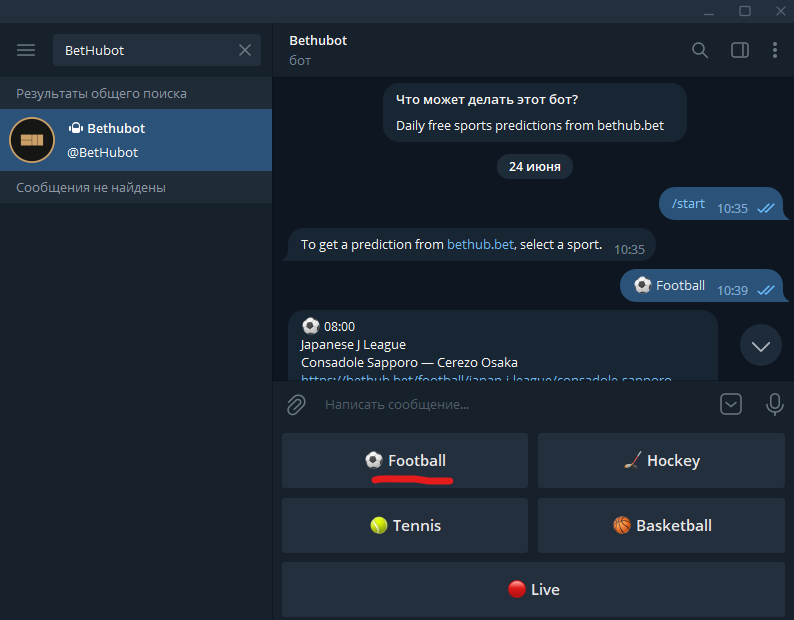The height and width of the screenshot is (620, 794).
Task: Toggle the right info sidebar panel
Action: click(x=740, y=50)
